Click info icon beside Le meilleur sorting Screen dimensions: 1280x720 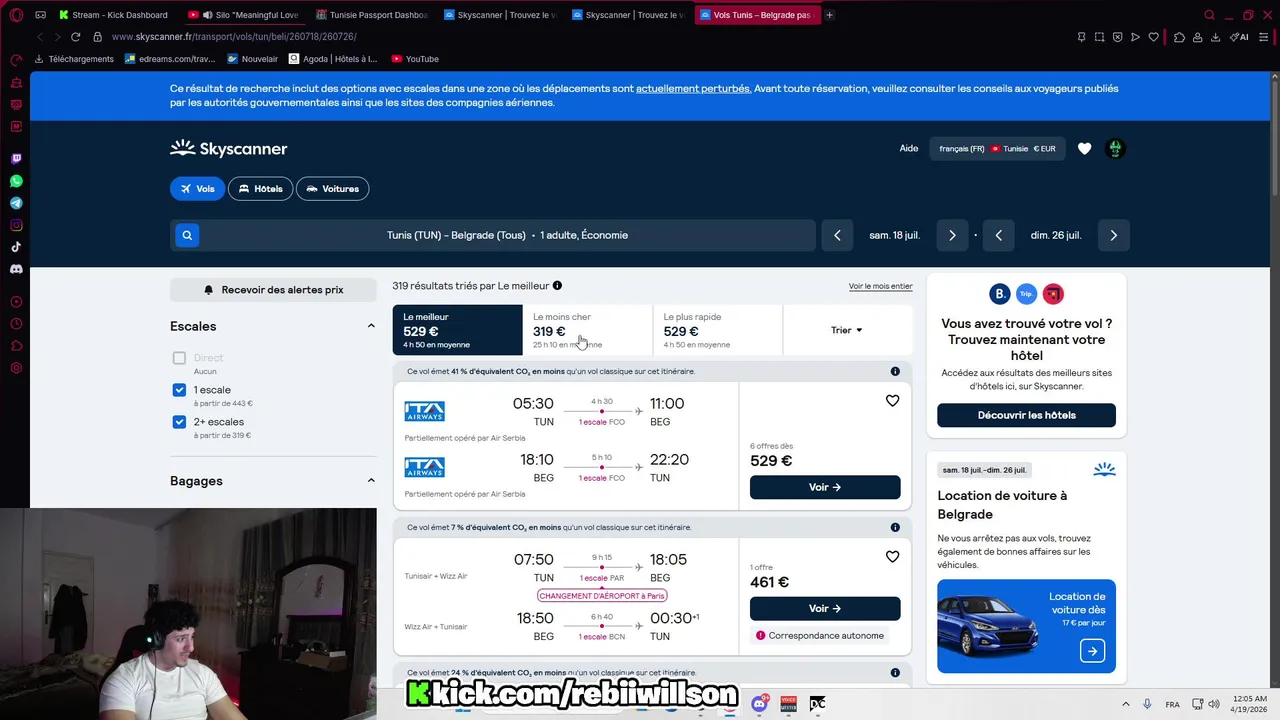coord(557,286)
